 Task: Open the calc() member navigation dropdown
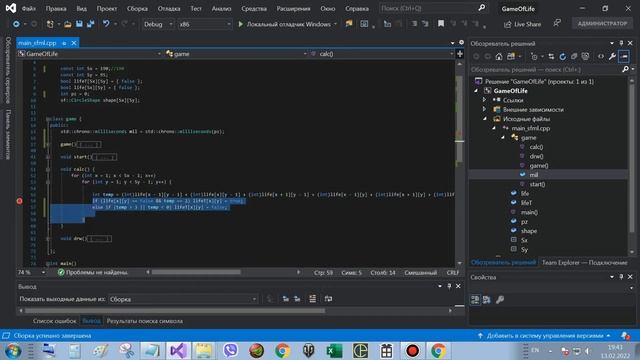pyautogui.click(x=382, y=54)
